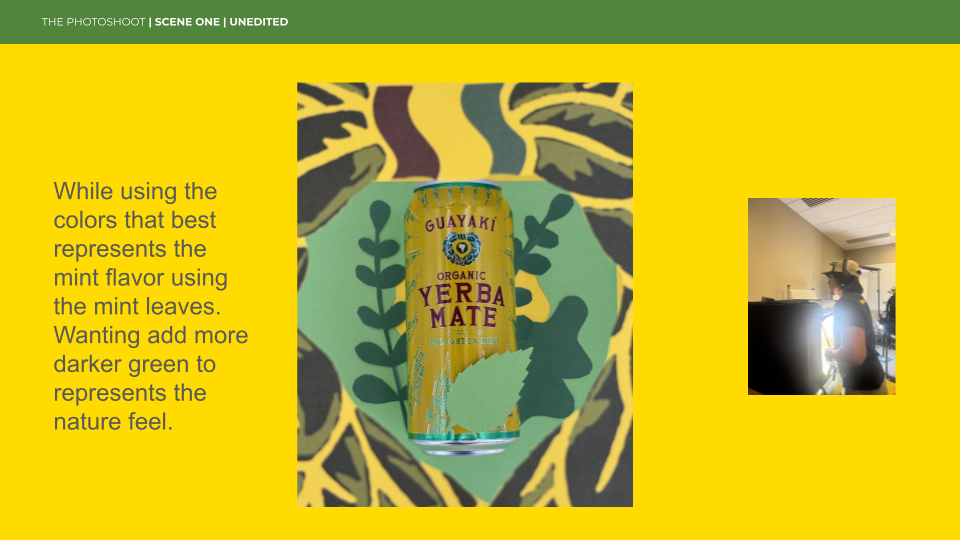The image size is (960, 540).
Task: Click the "THE PHOTOSHOOT" header text
Action: (93, 22)
